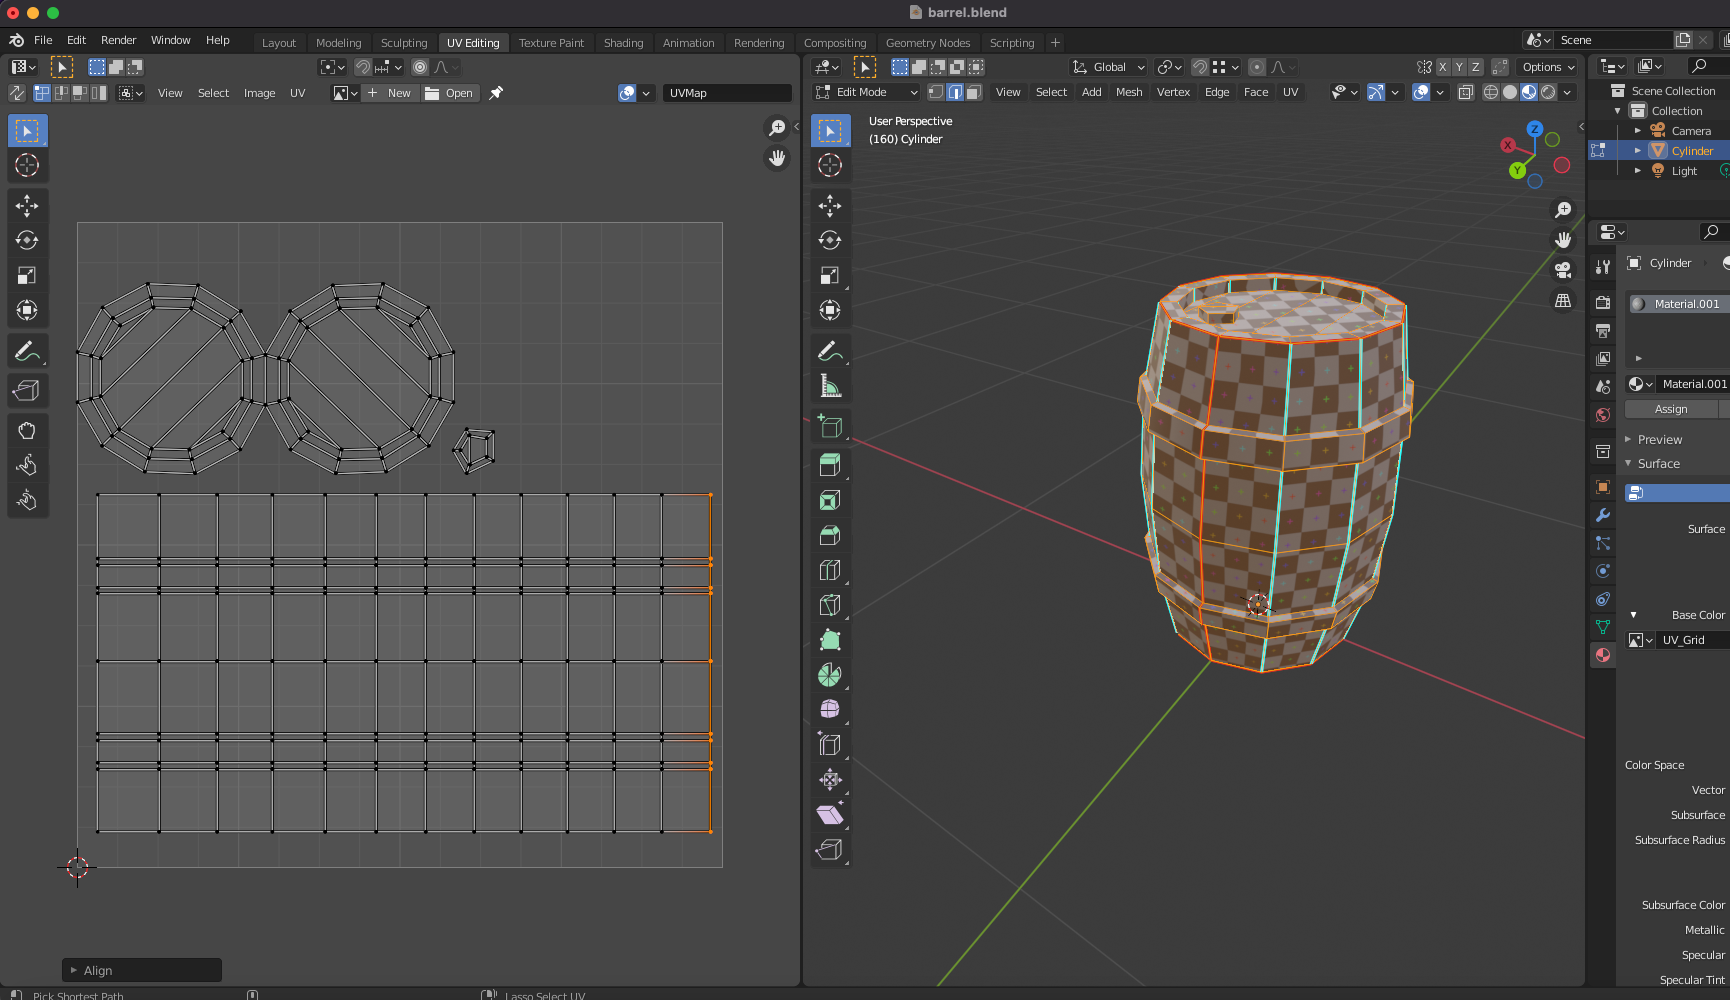
Task: Open the Edit Mode dropdown
Action: 866,92
